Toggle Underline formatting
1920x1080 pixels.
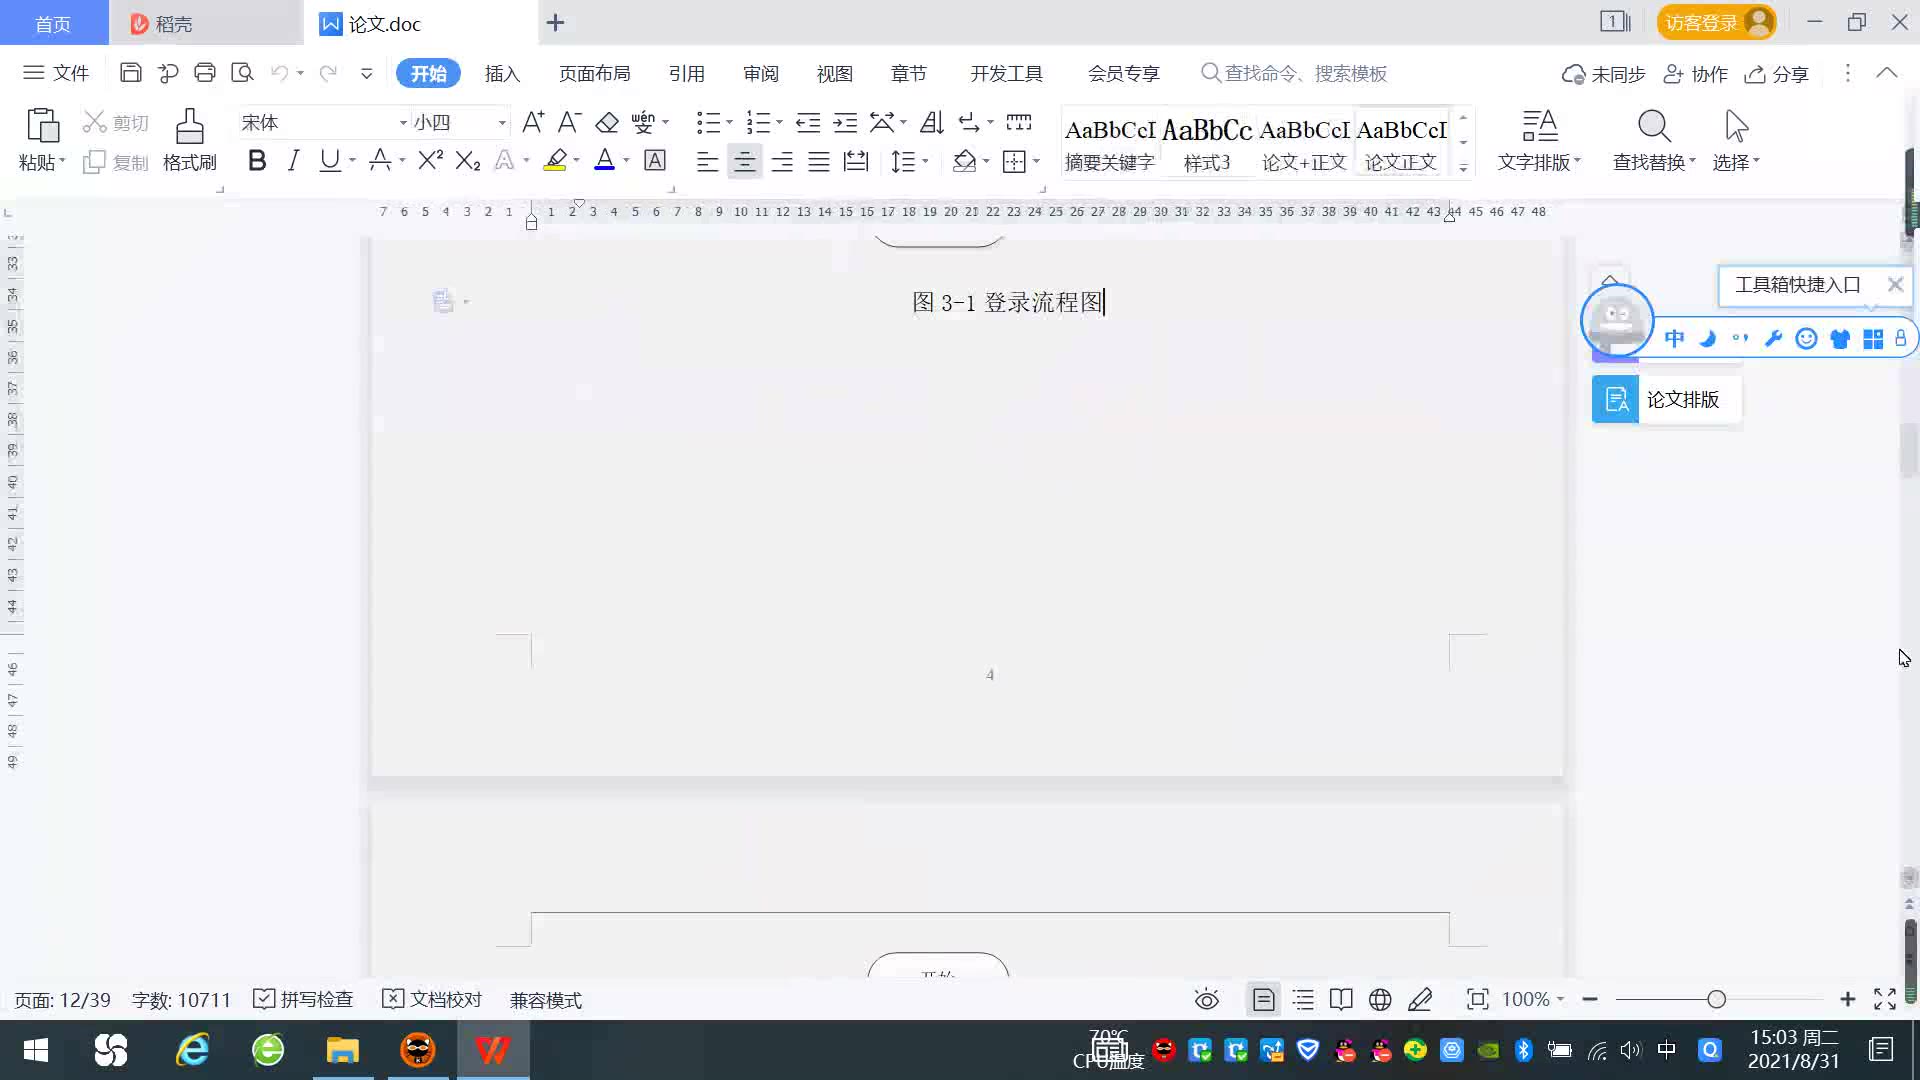pyautogui.click(x=329, y=160)
